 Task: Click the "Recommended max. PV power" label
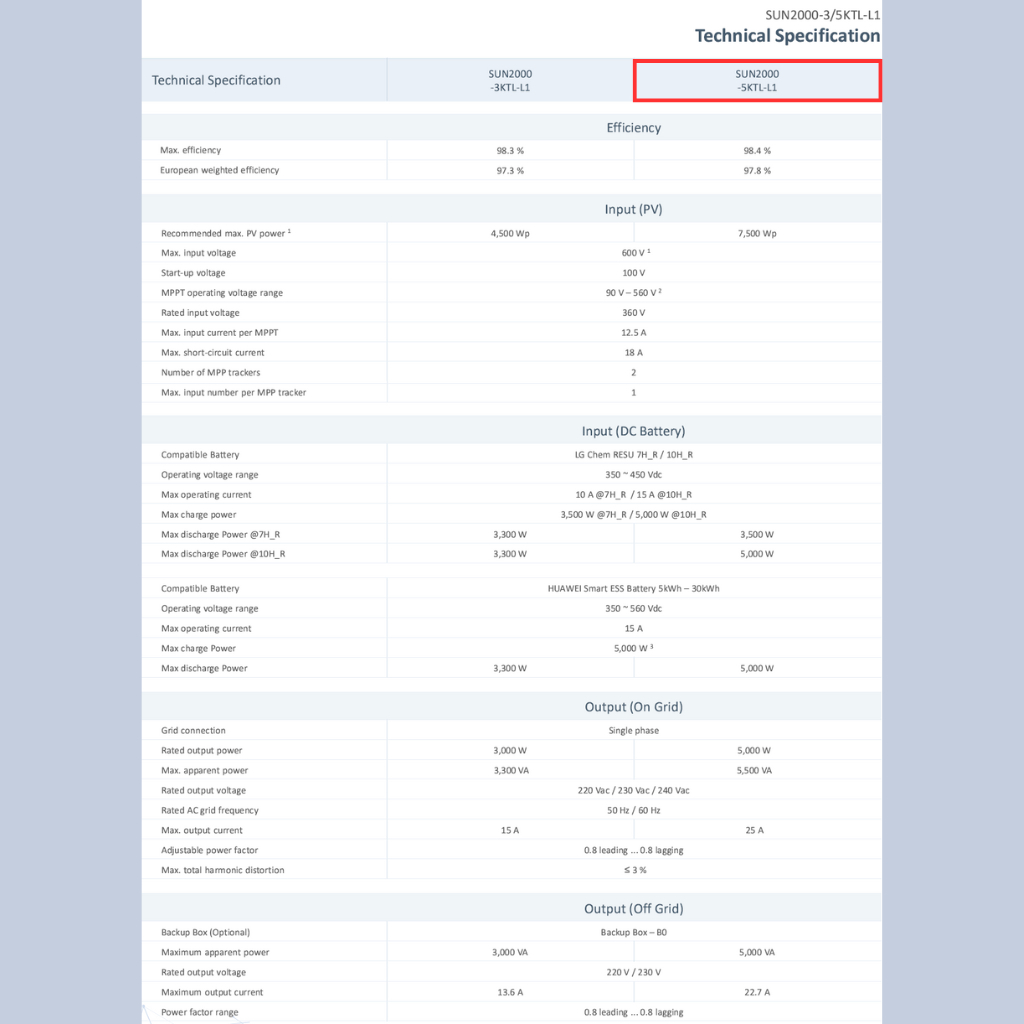point(225,233)
